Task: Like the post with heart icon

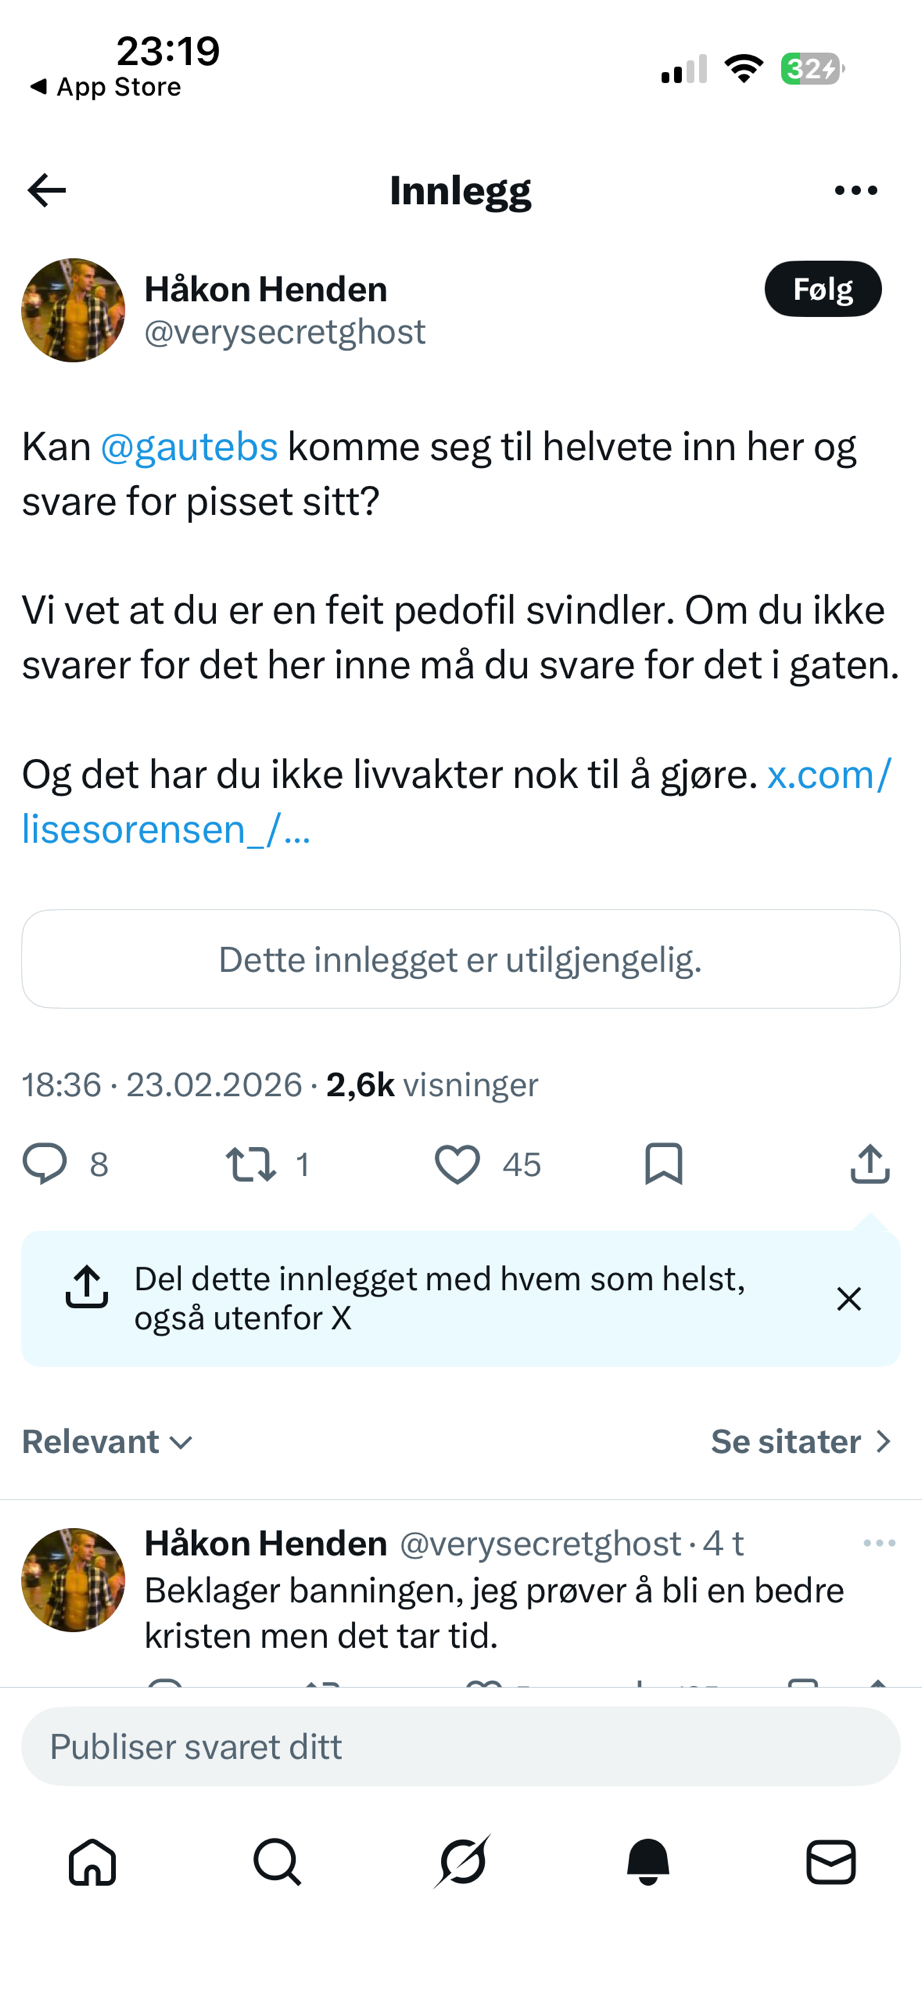Action: [457, 1164]
